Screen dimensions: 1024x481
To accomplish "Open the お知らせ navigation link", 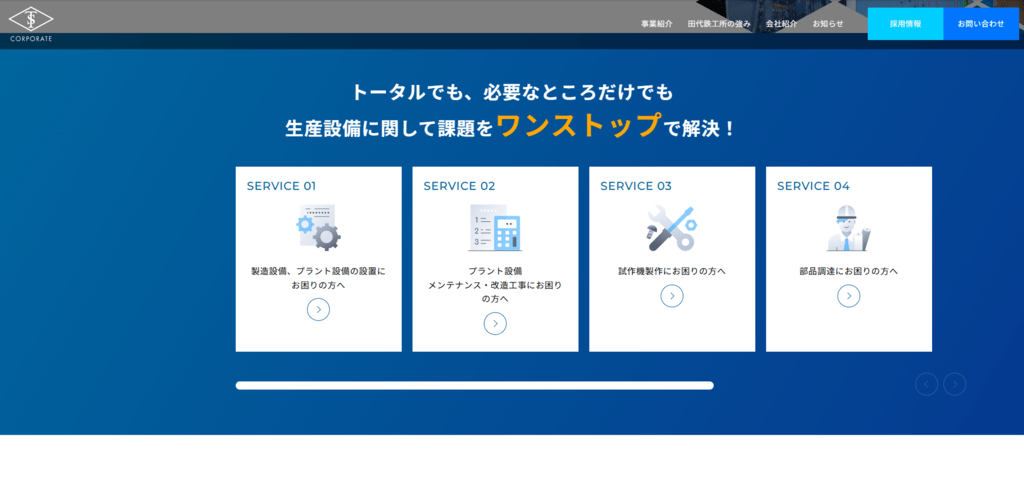I will point(828,24).
